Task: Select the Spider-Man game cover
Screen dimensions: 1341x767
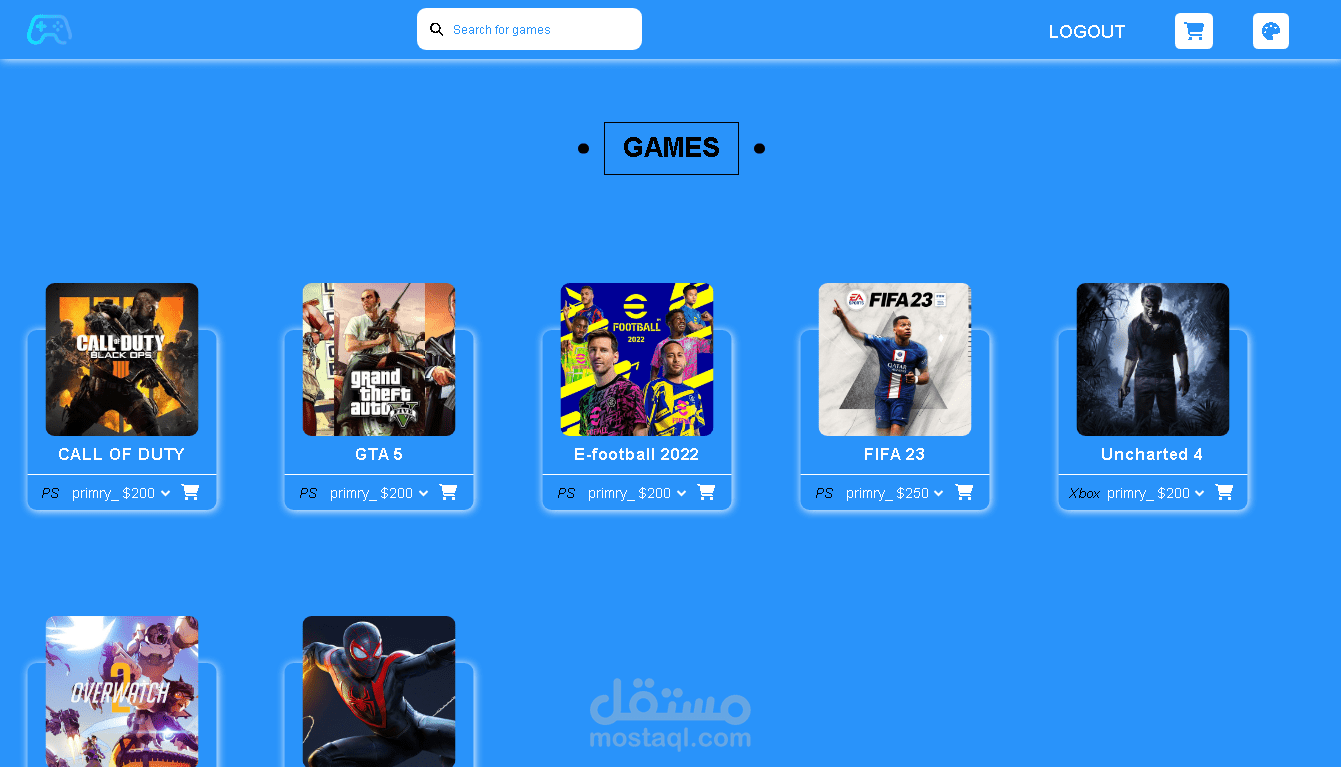Action: pyautogui.click(x=379, y=691)
